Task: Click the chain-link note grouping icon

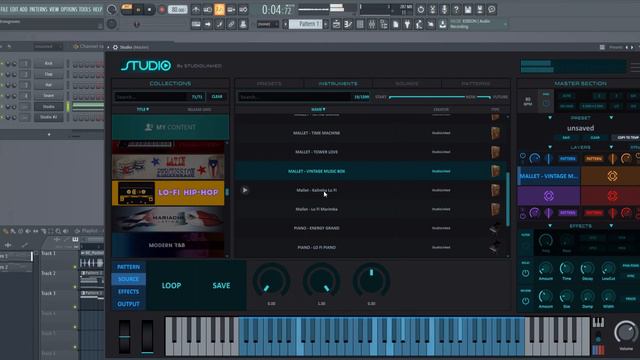Action: [231, 24]
